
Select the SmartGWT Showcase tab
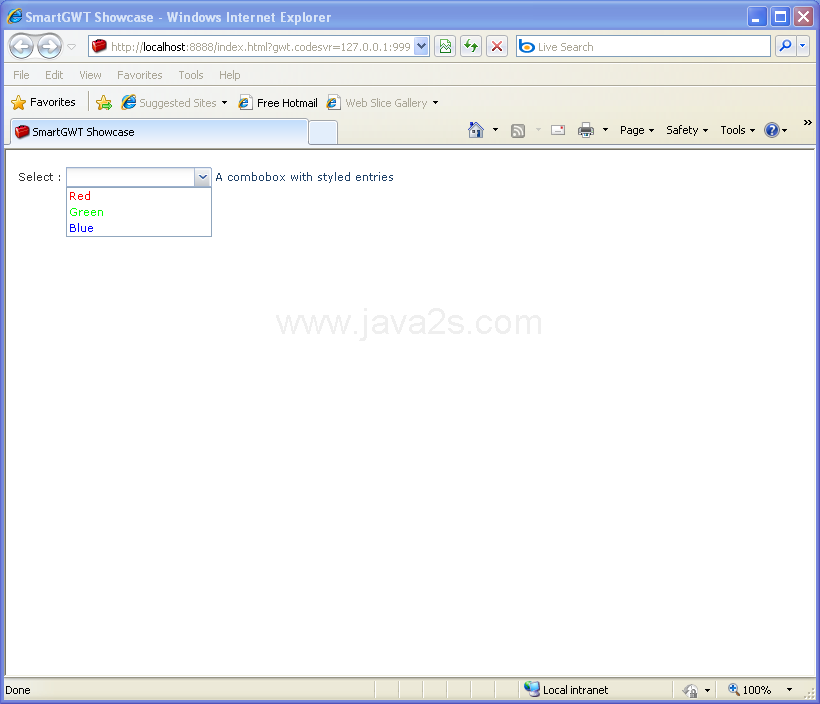tap(159, 132)
